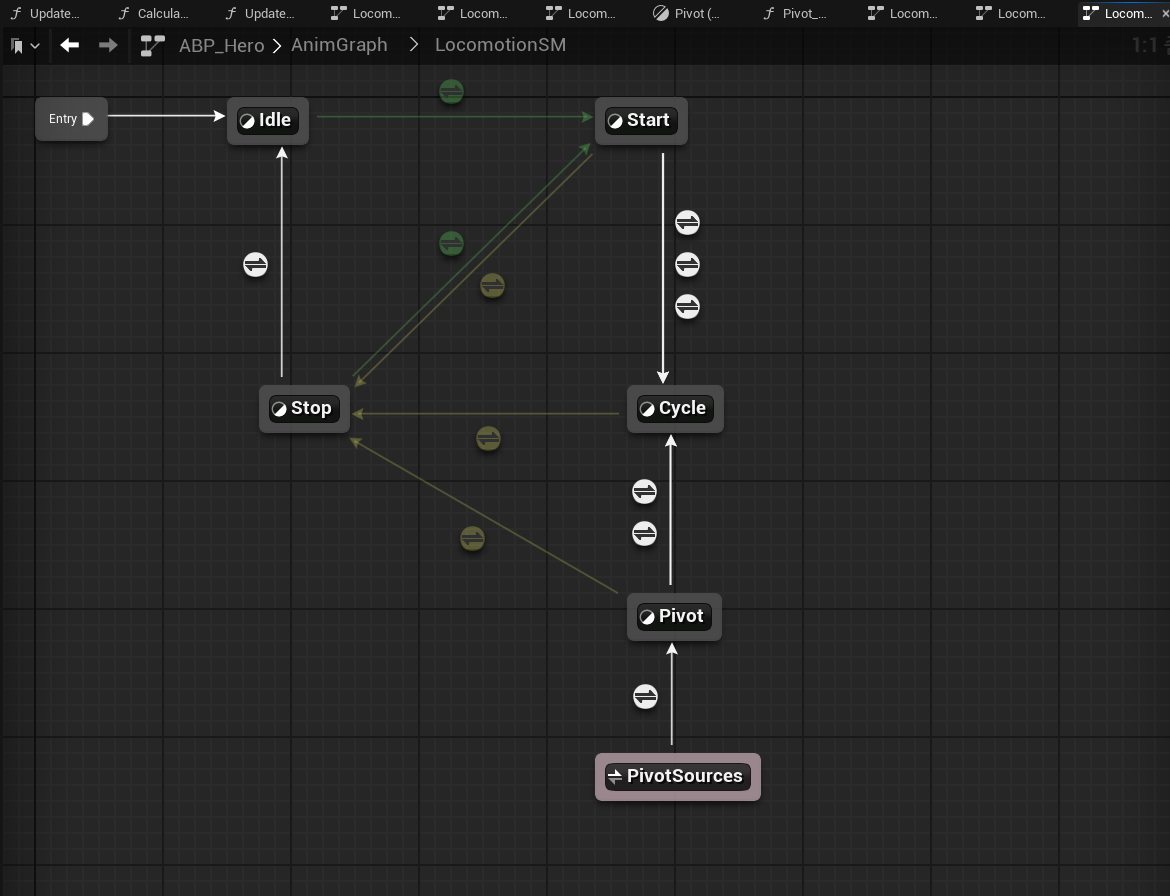Click breadcrumb chevron after ABP_Hero
Viewport: 1170px width, 896px height.
click(x=277, y=46)
